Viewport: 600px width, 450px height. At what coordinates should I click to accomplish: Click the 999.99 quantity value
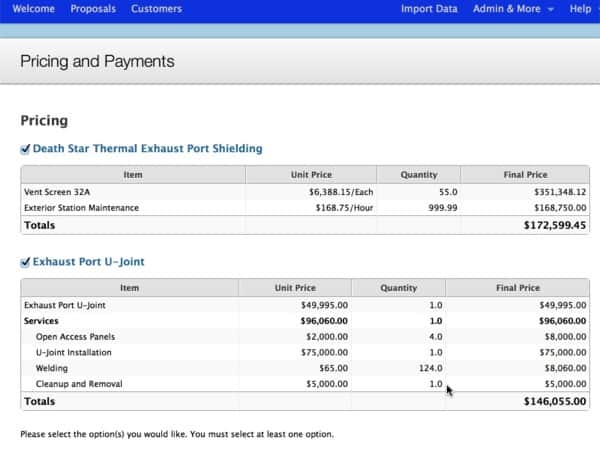coord(443,208)
